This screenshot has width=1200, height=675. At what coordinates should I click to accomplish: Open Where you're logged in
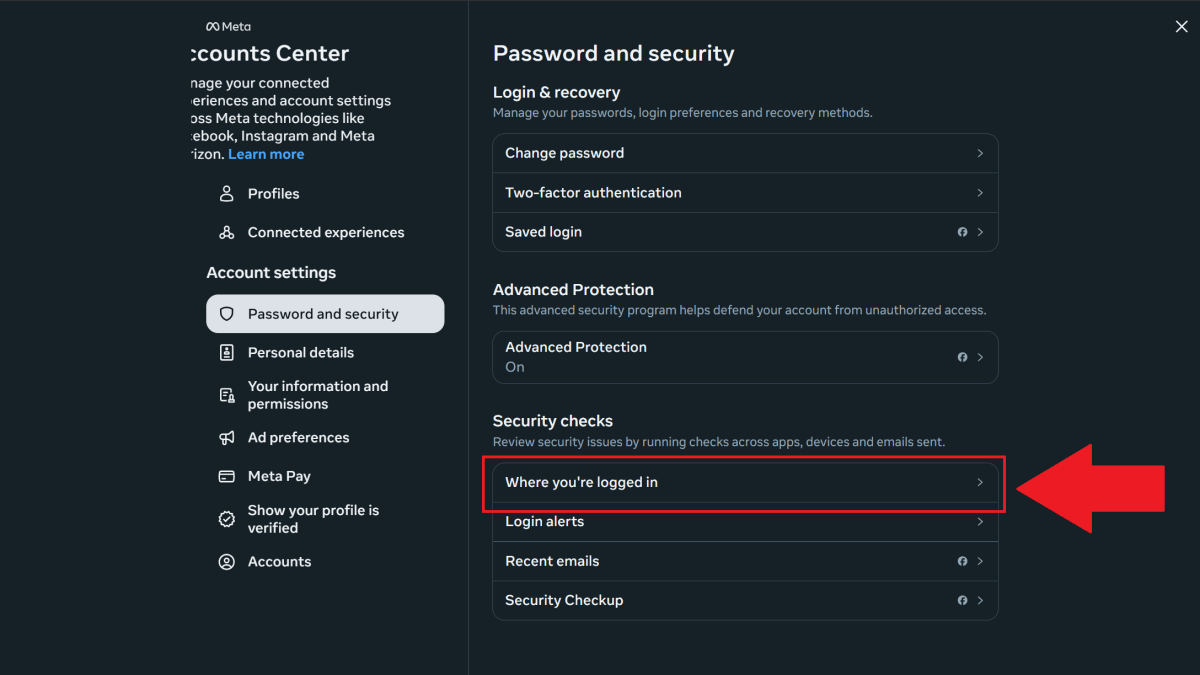coord(745,482)
